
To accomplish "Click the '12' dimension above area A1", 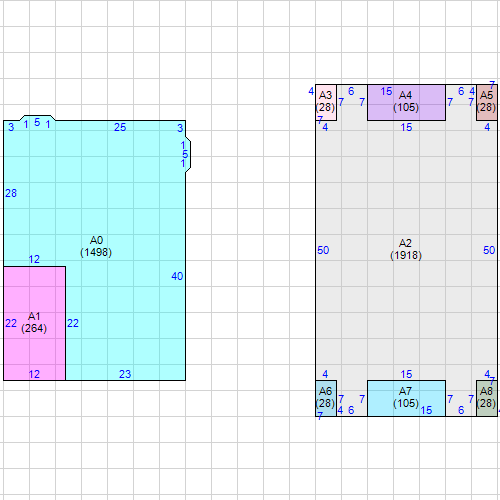I will click(x=34, y=259).
